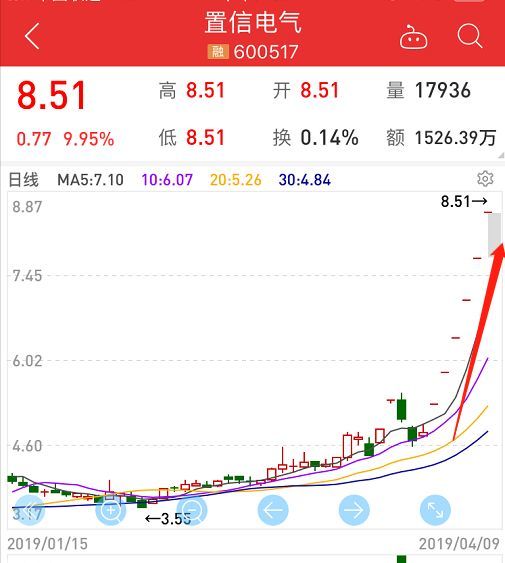Tap the volume value 17936
Image resolution: width=505 pixels, height=563 pixels.
(x=443, y=90)
